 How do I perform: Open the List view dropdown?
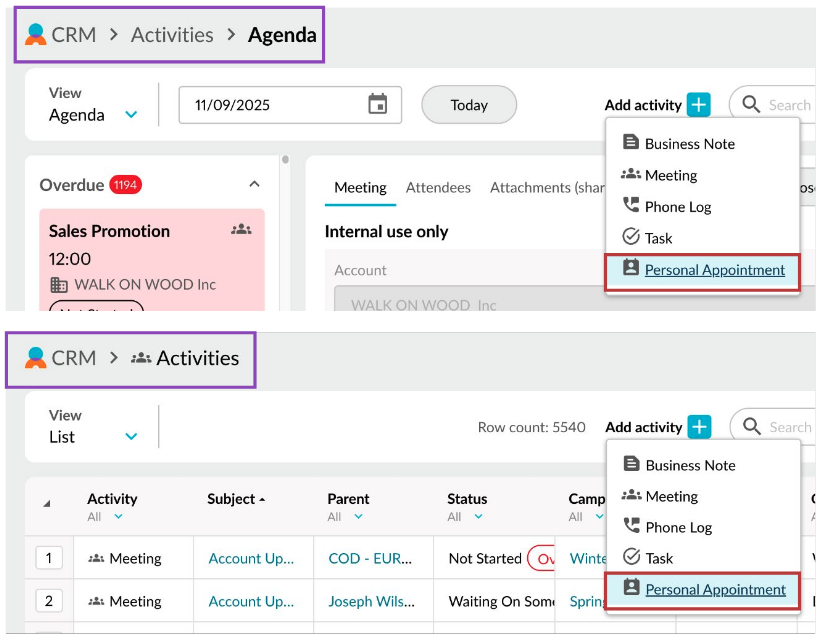pyautogui.click(x=131, y=437)
